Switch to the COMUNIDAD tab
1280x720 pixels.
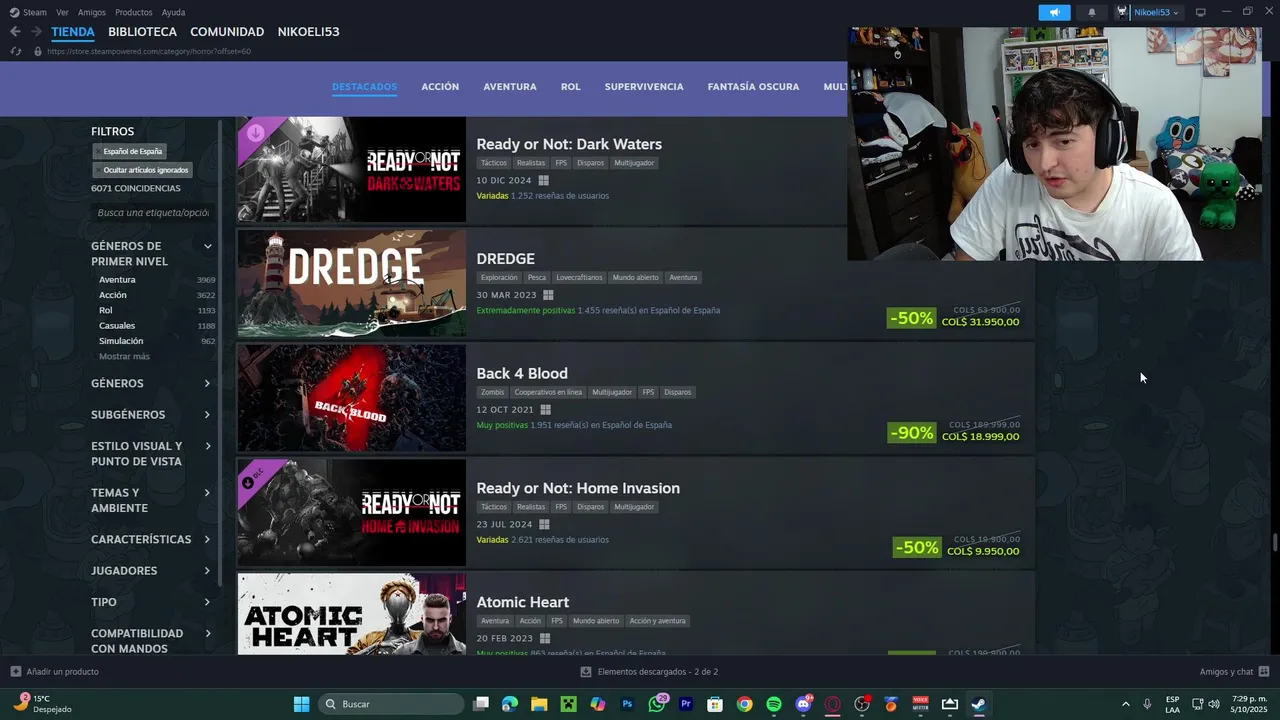click(227, 32)
